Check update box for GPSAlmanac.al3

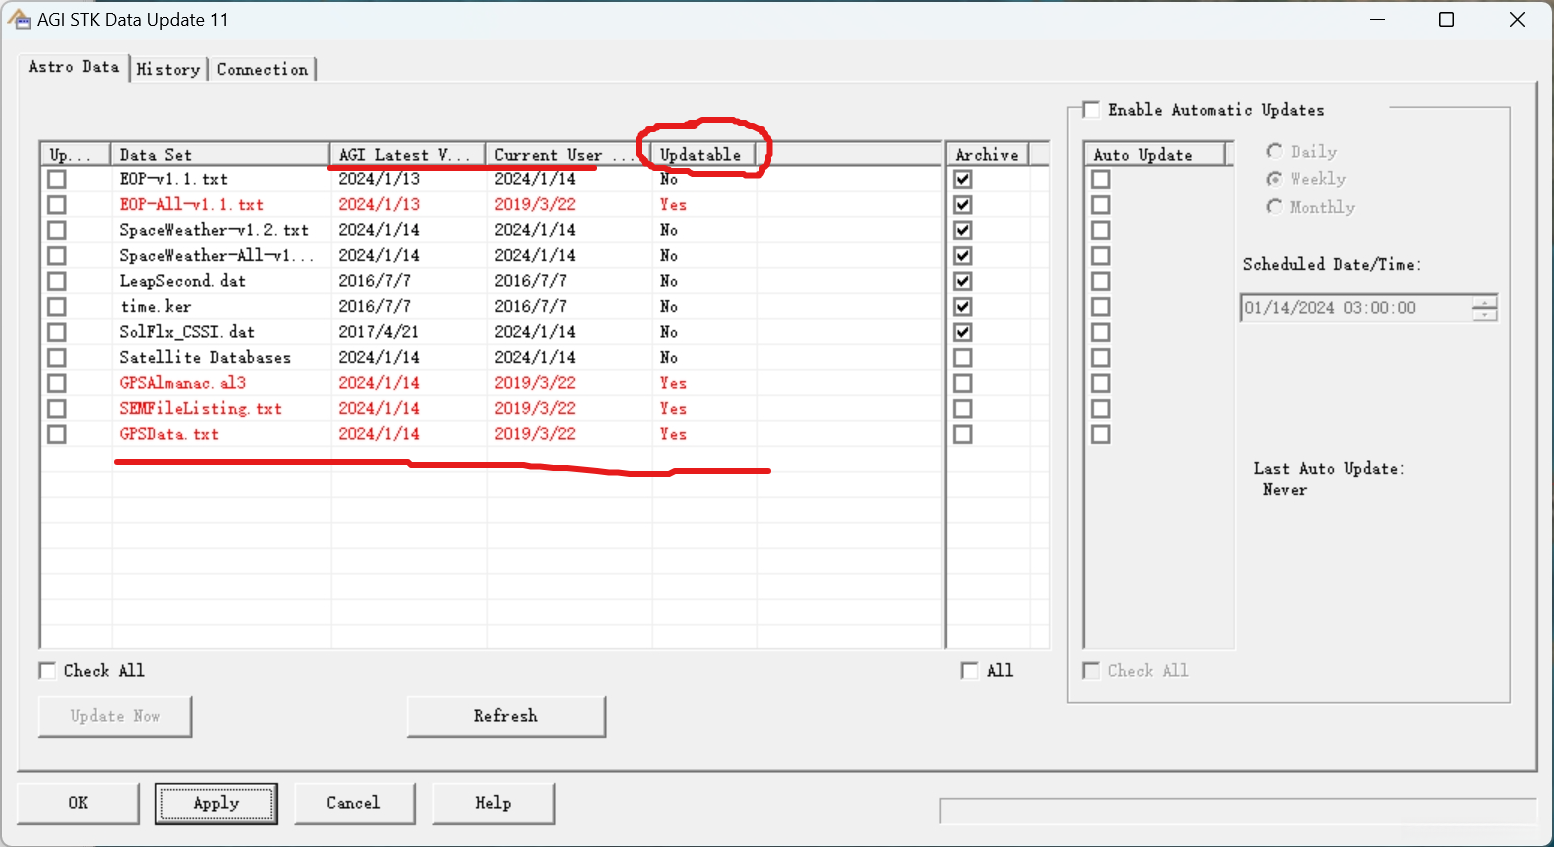(x=57, y=383)
